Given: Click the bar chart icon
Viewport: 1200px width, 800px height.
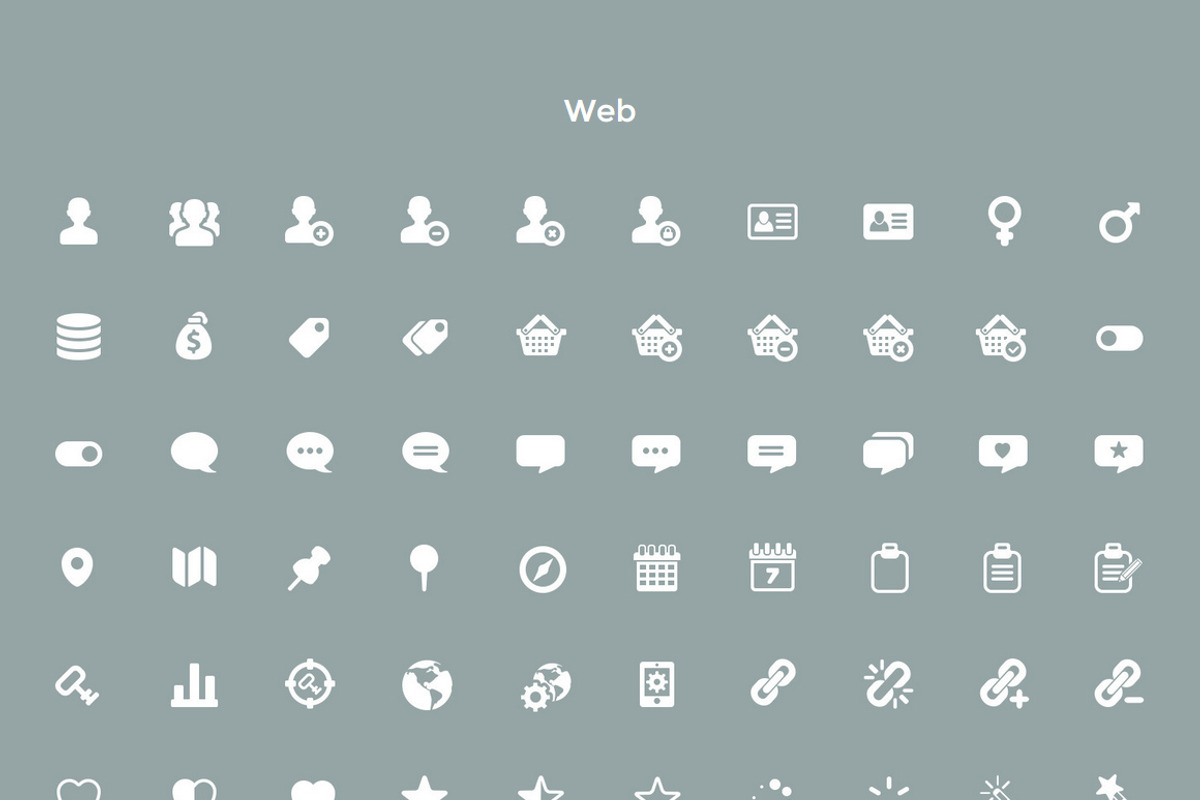Looking at the screenshot, I should tap(194, 685).
